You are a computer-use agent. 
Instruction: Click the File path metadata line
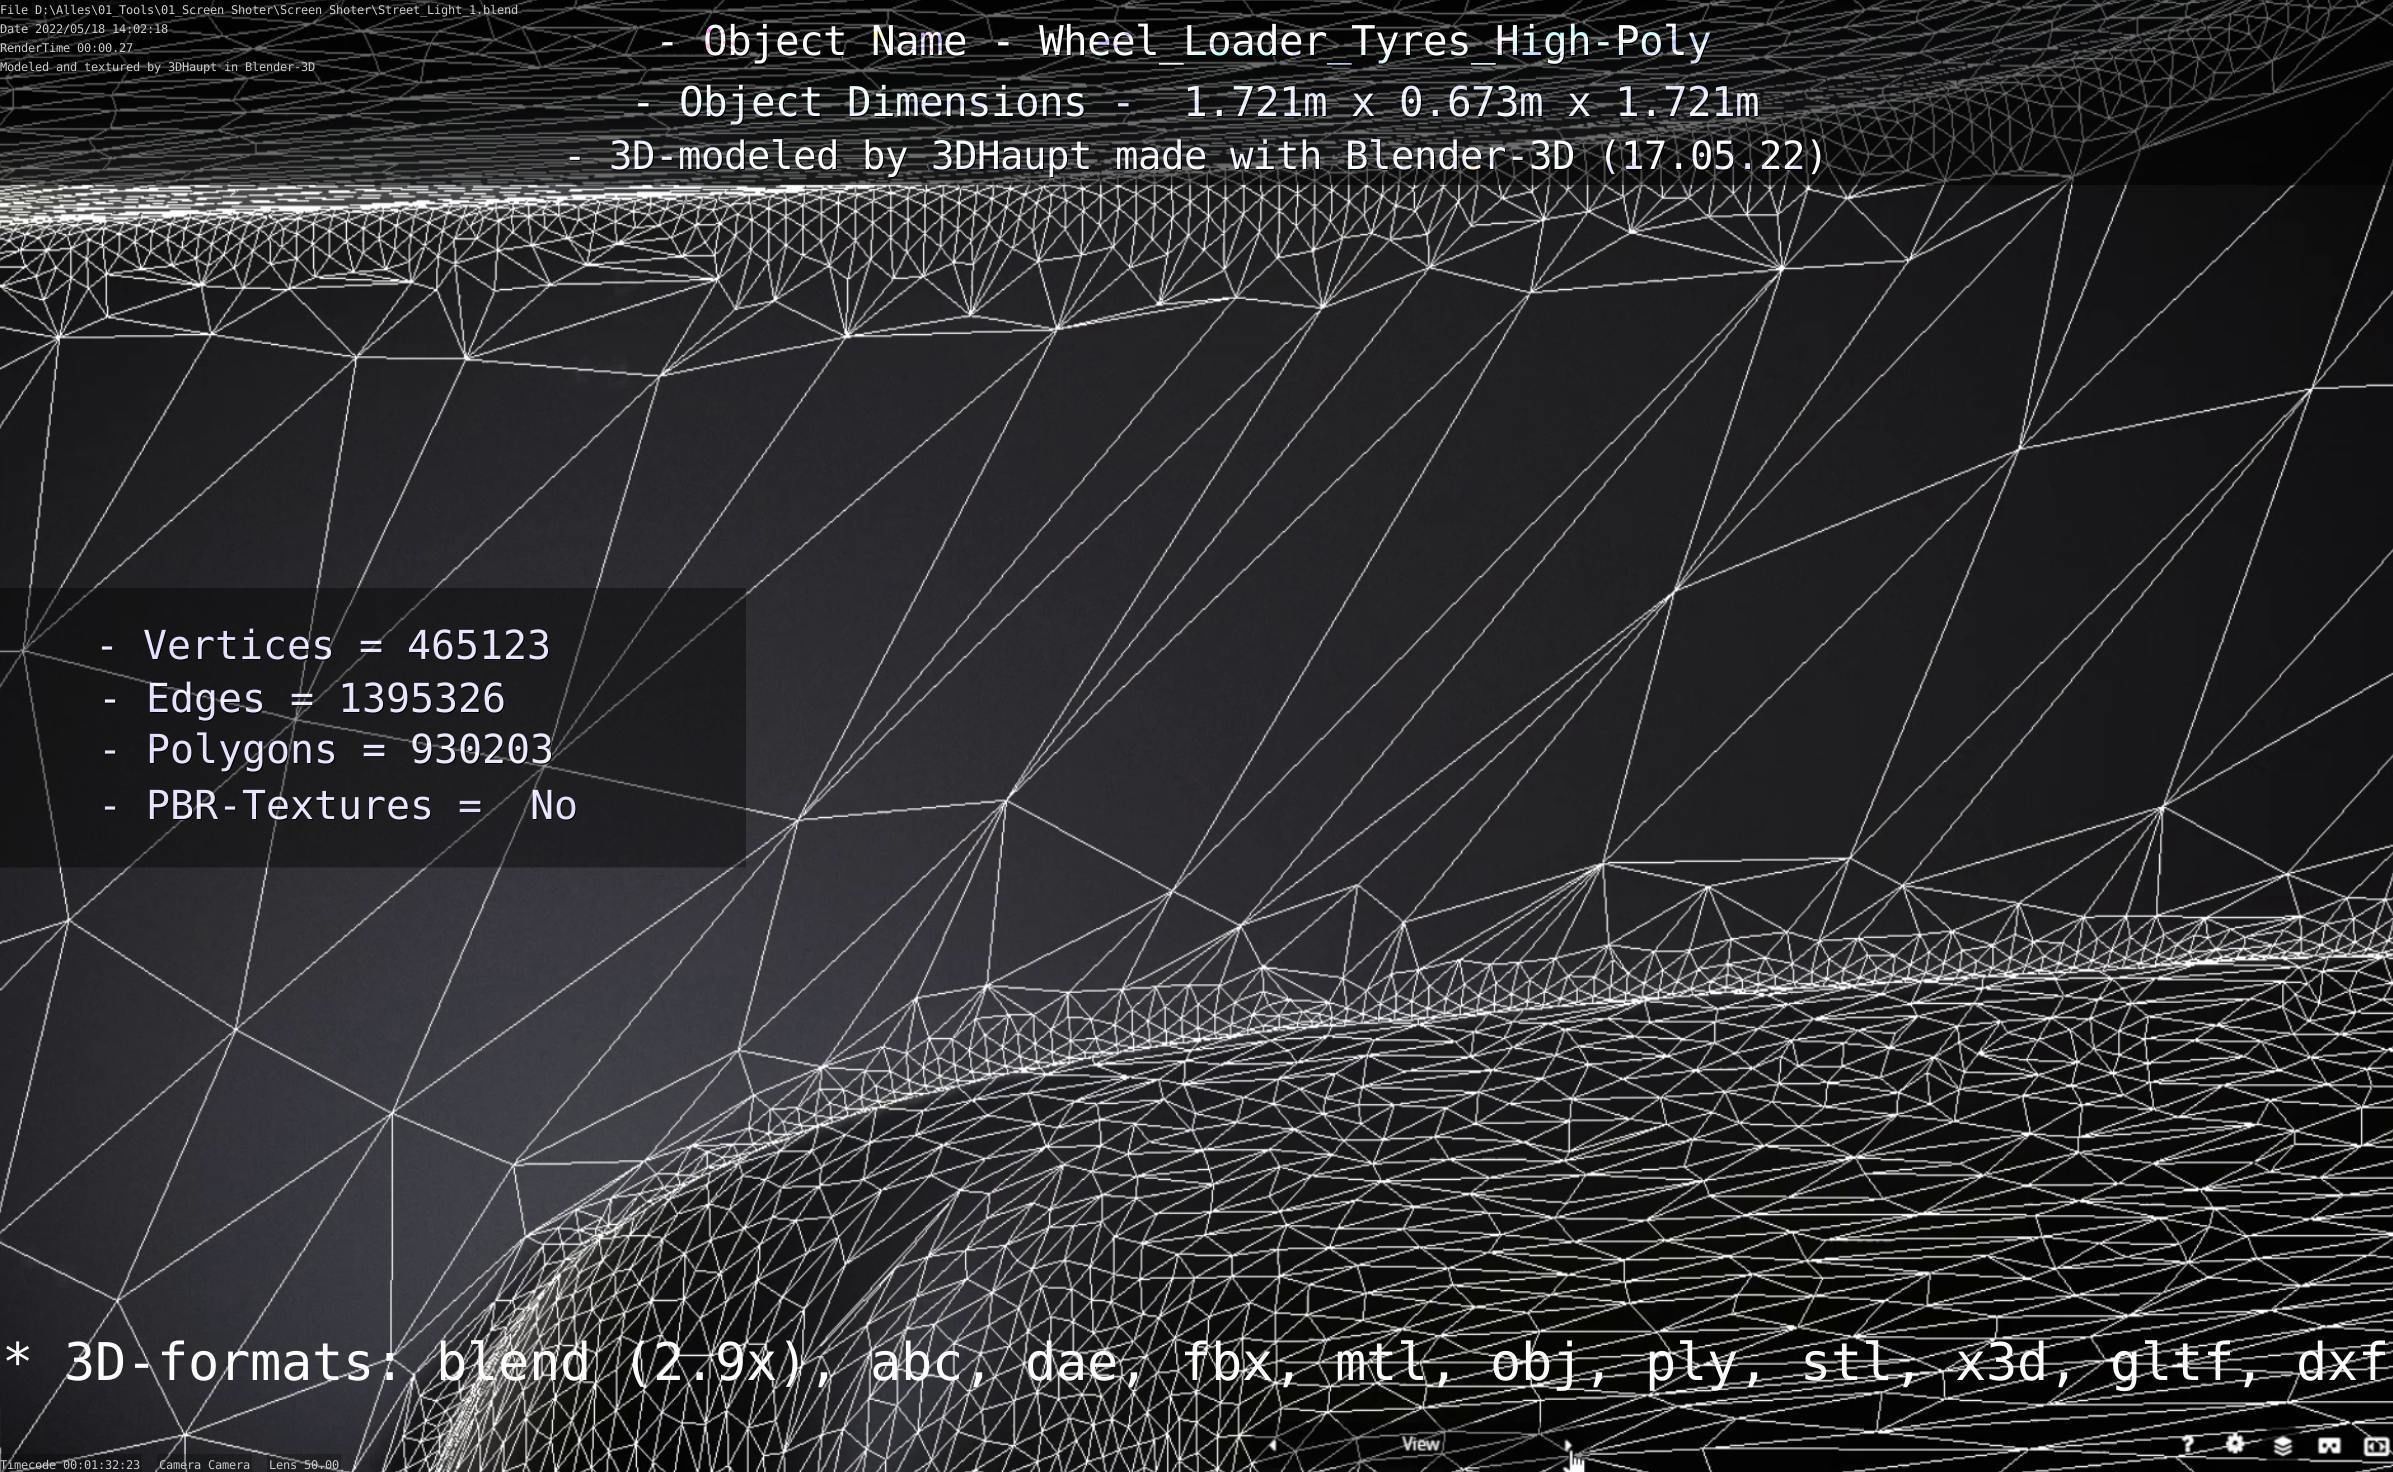(259, 10)
